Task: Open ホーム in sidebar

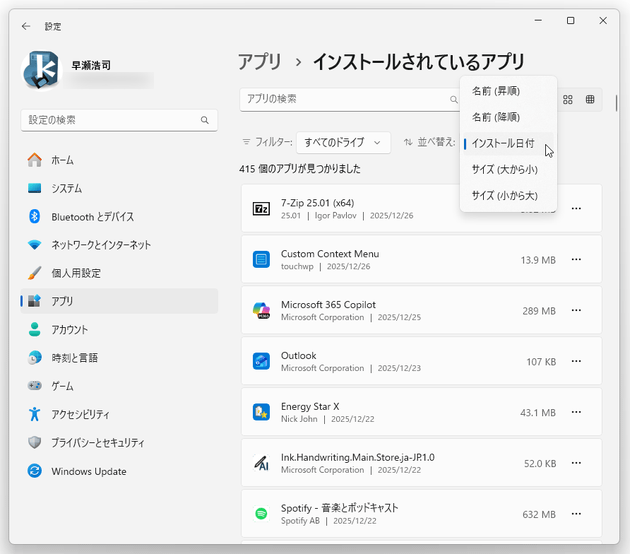Action: 119,160
